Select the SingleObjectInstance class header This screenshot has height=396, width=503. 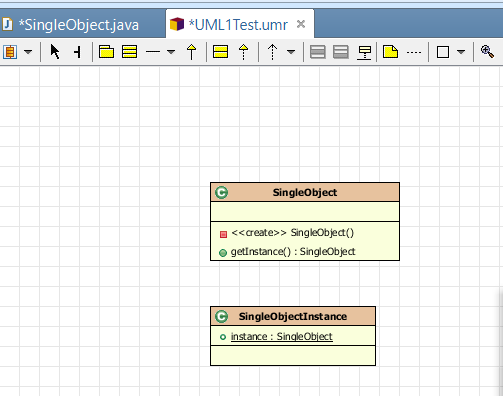coord(293,316)
